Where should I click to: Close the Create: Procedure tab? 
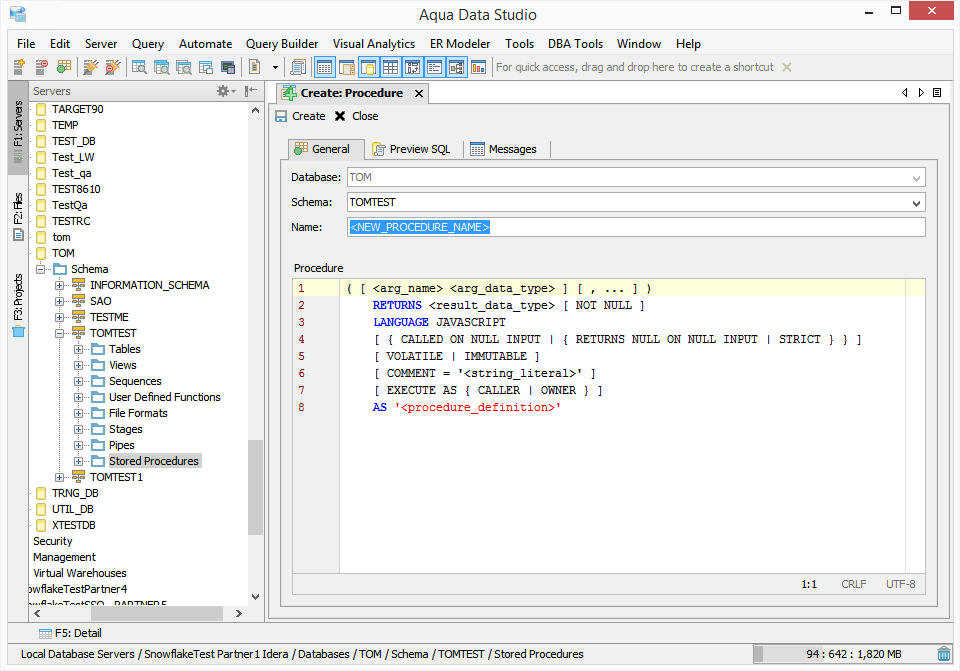tap(419, 93)
